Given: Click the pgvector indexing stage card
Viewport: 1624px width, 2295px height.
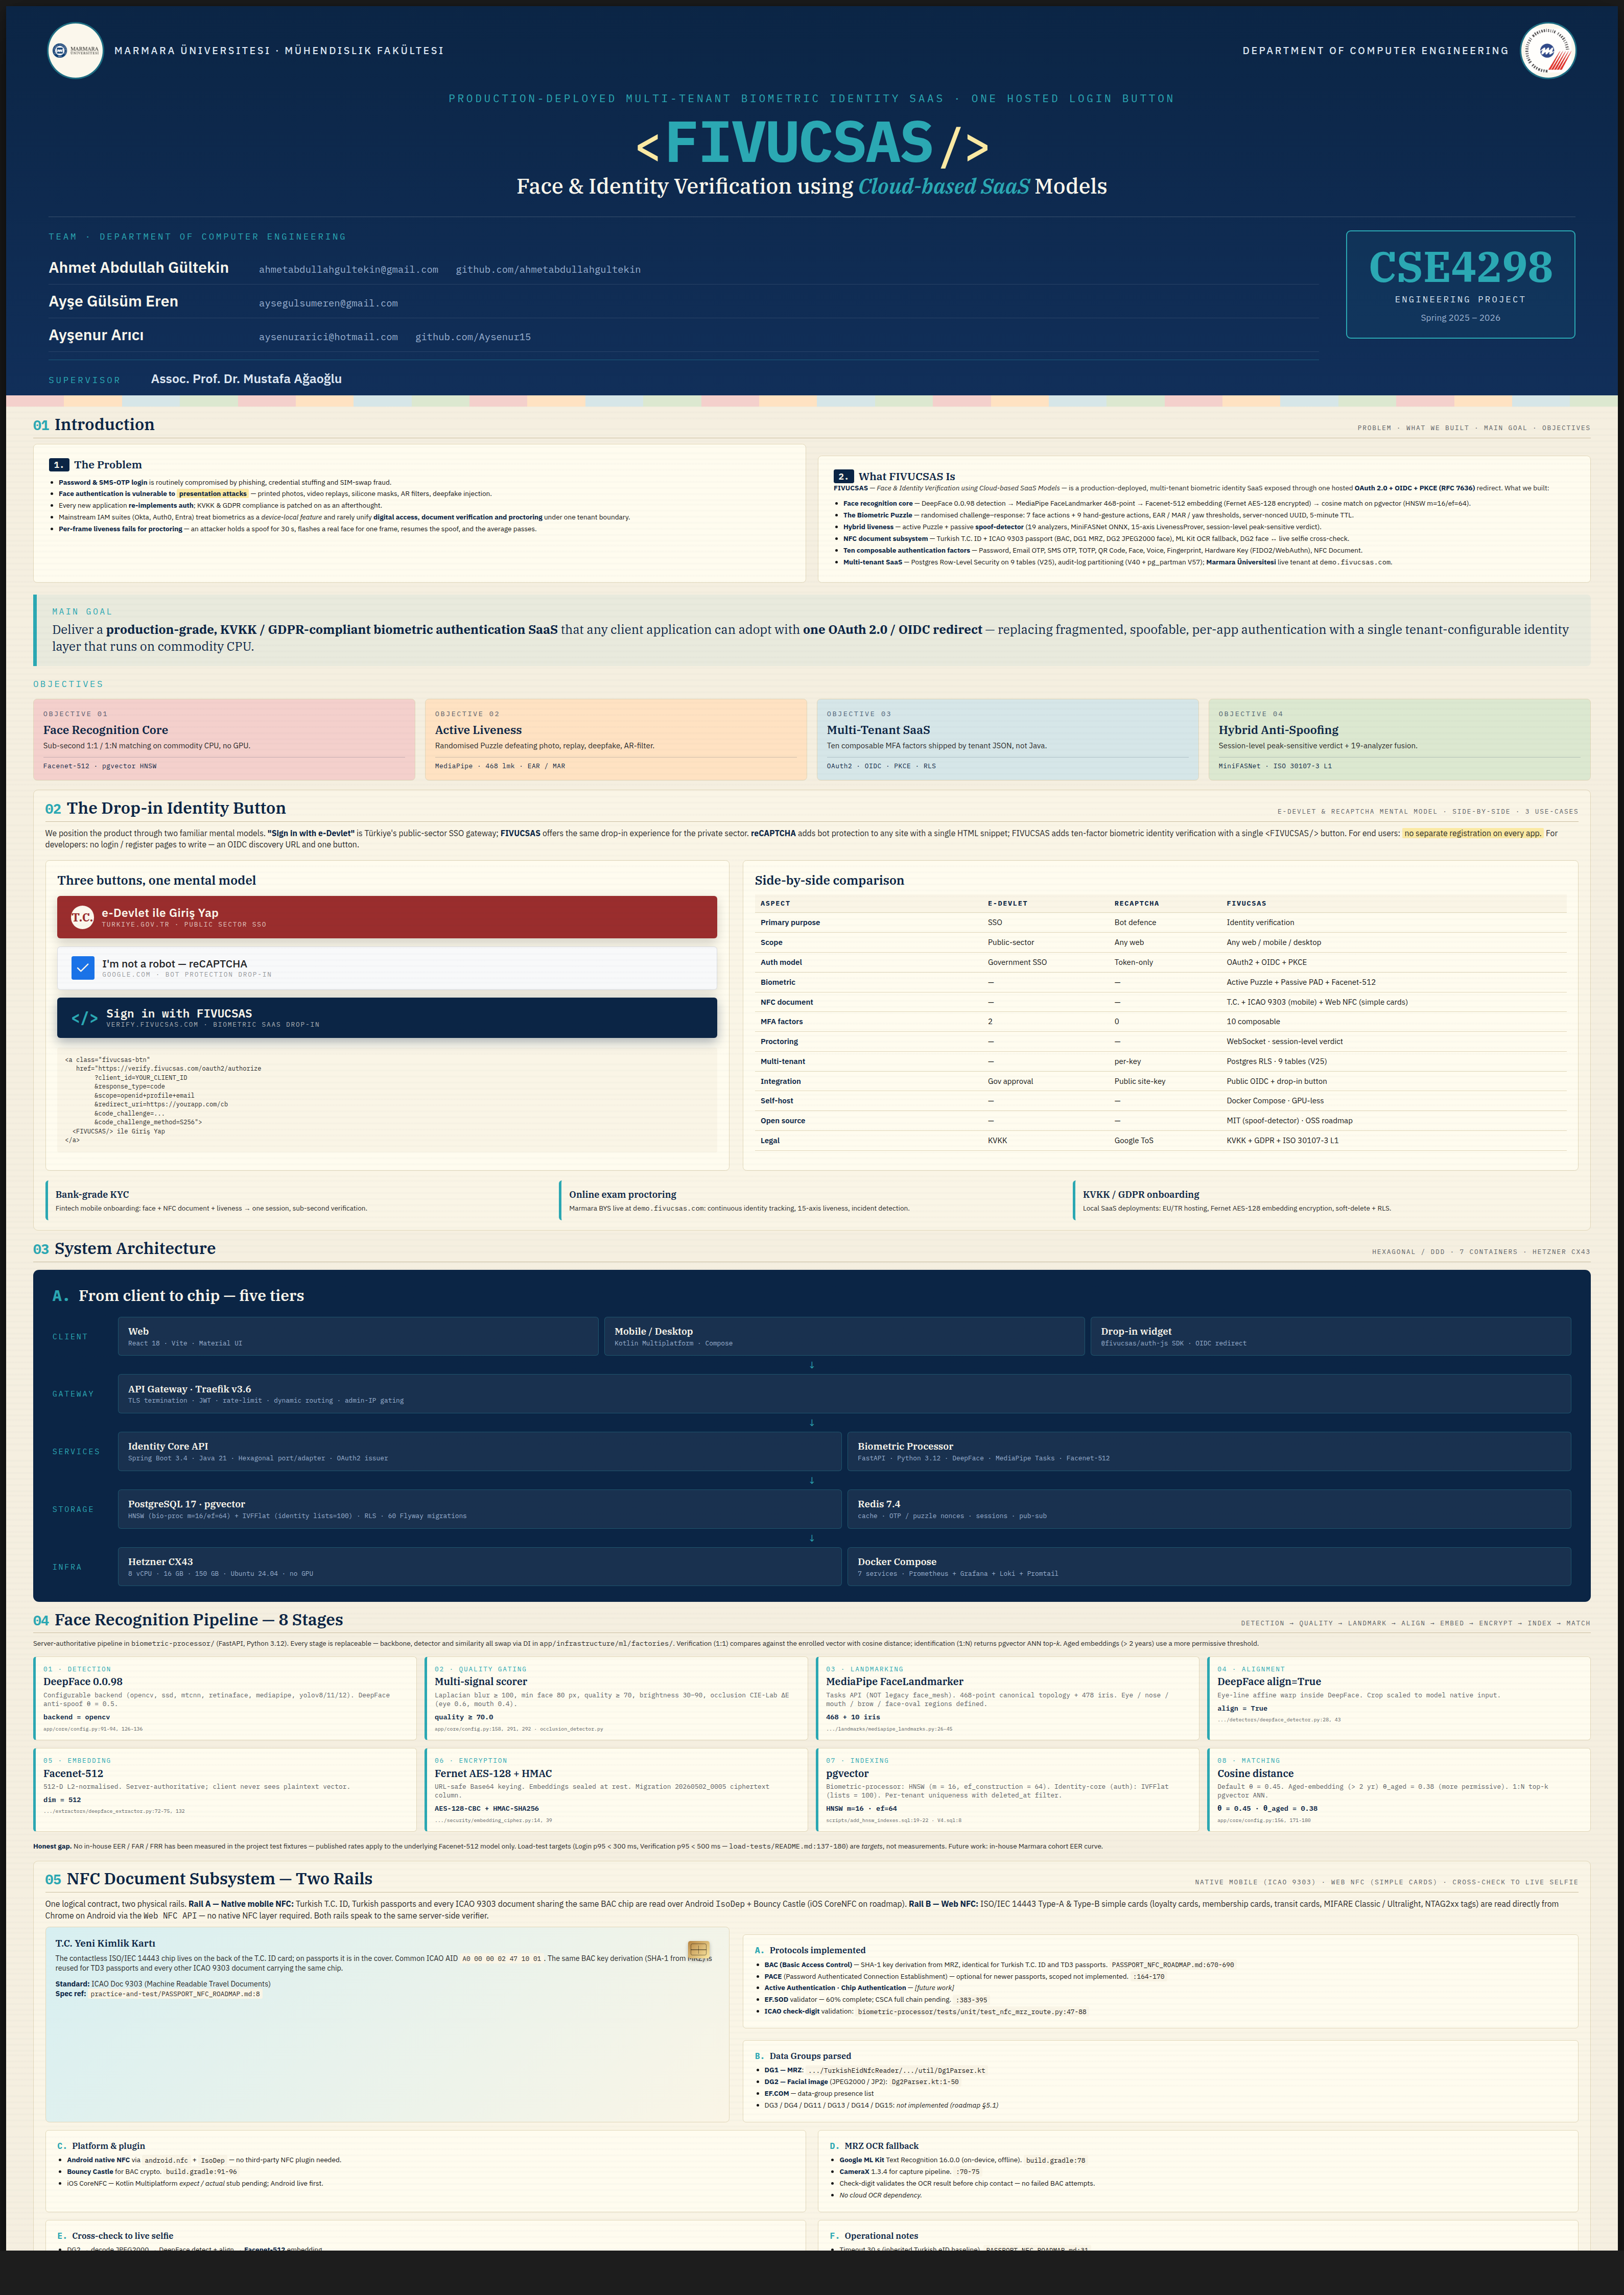Looking at the screenshot, I should click(x=1008, y=1789).
